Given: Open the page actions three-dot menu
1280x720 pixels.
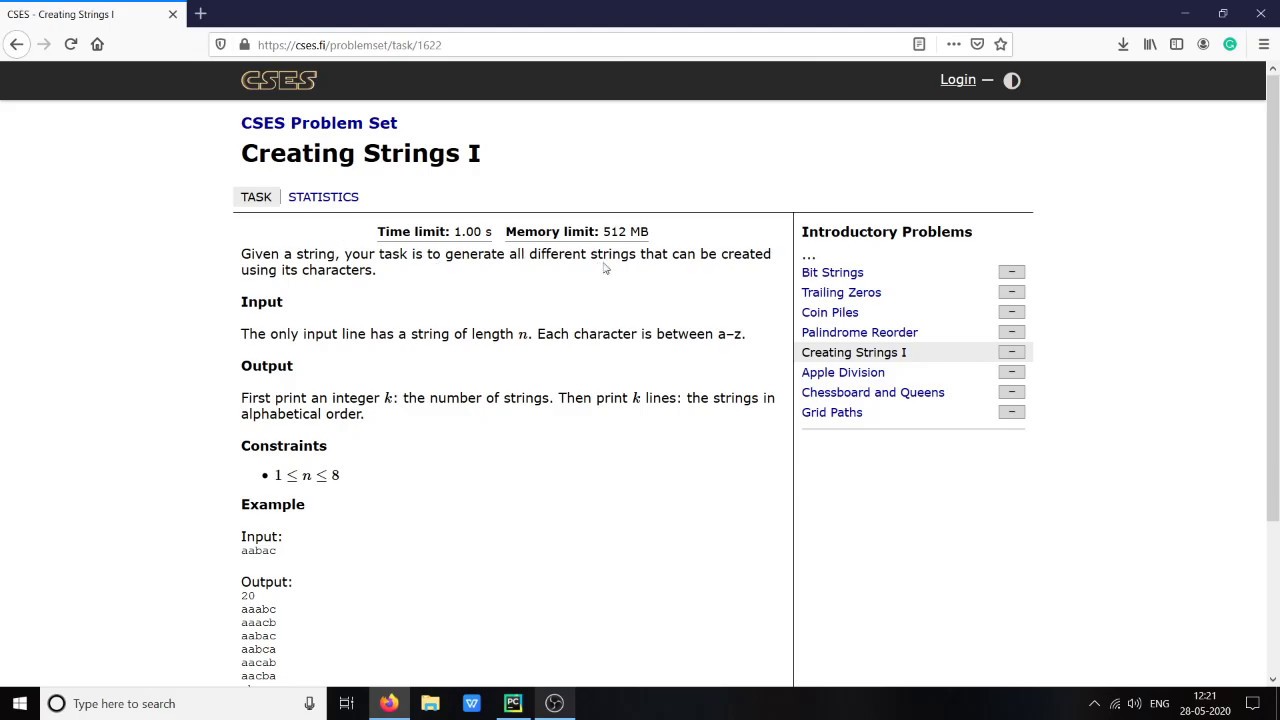Looking at the screenshot, I should (954, 44).
